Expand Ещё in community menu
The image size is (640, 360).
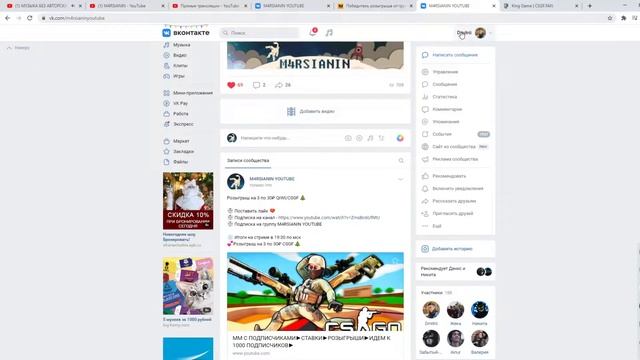[x=437, y=226]
